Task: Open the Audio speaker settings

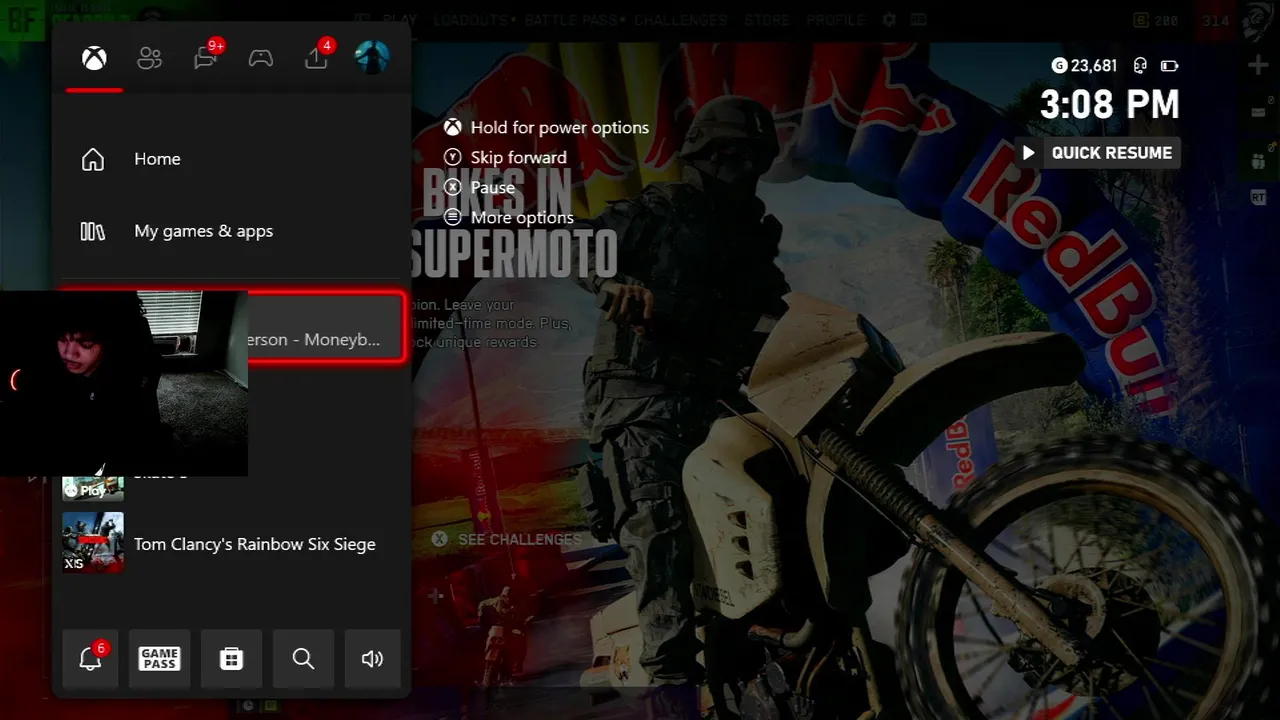Action: (x=373, y=657)
